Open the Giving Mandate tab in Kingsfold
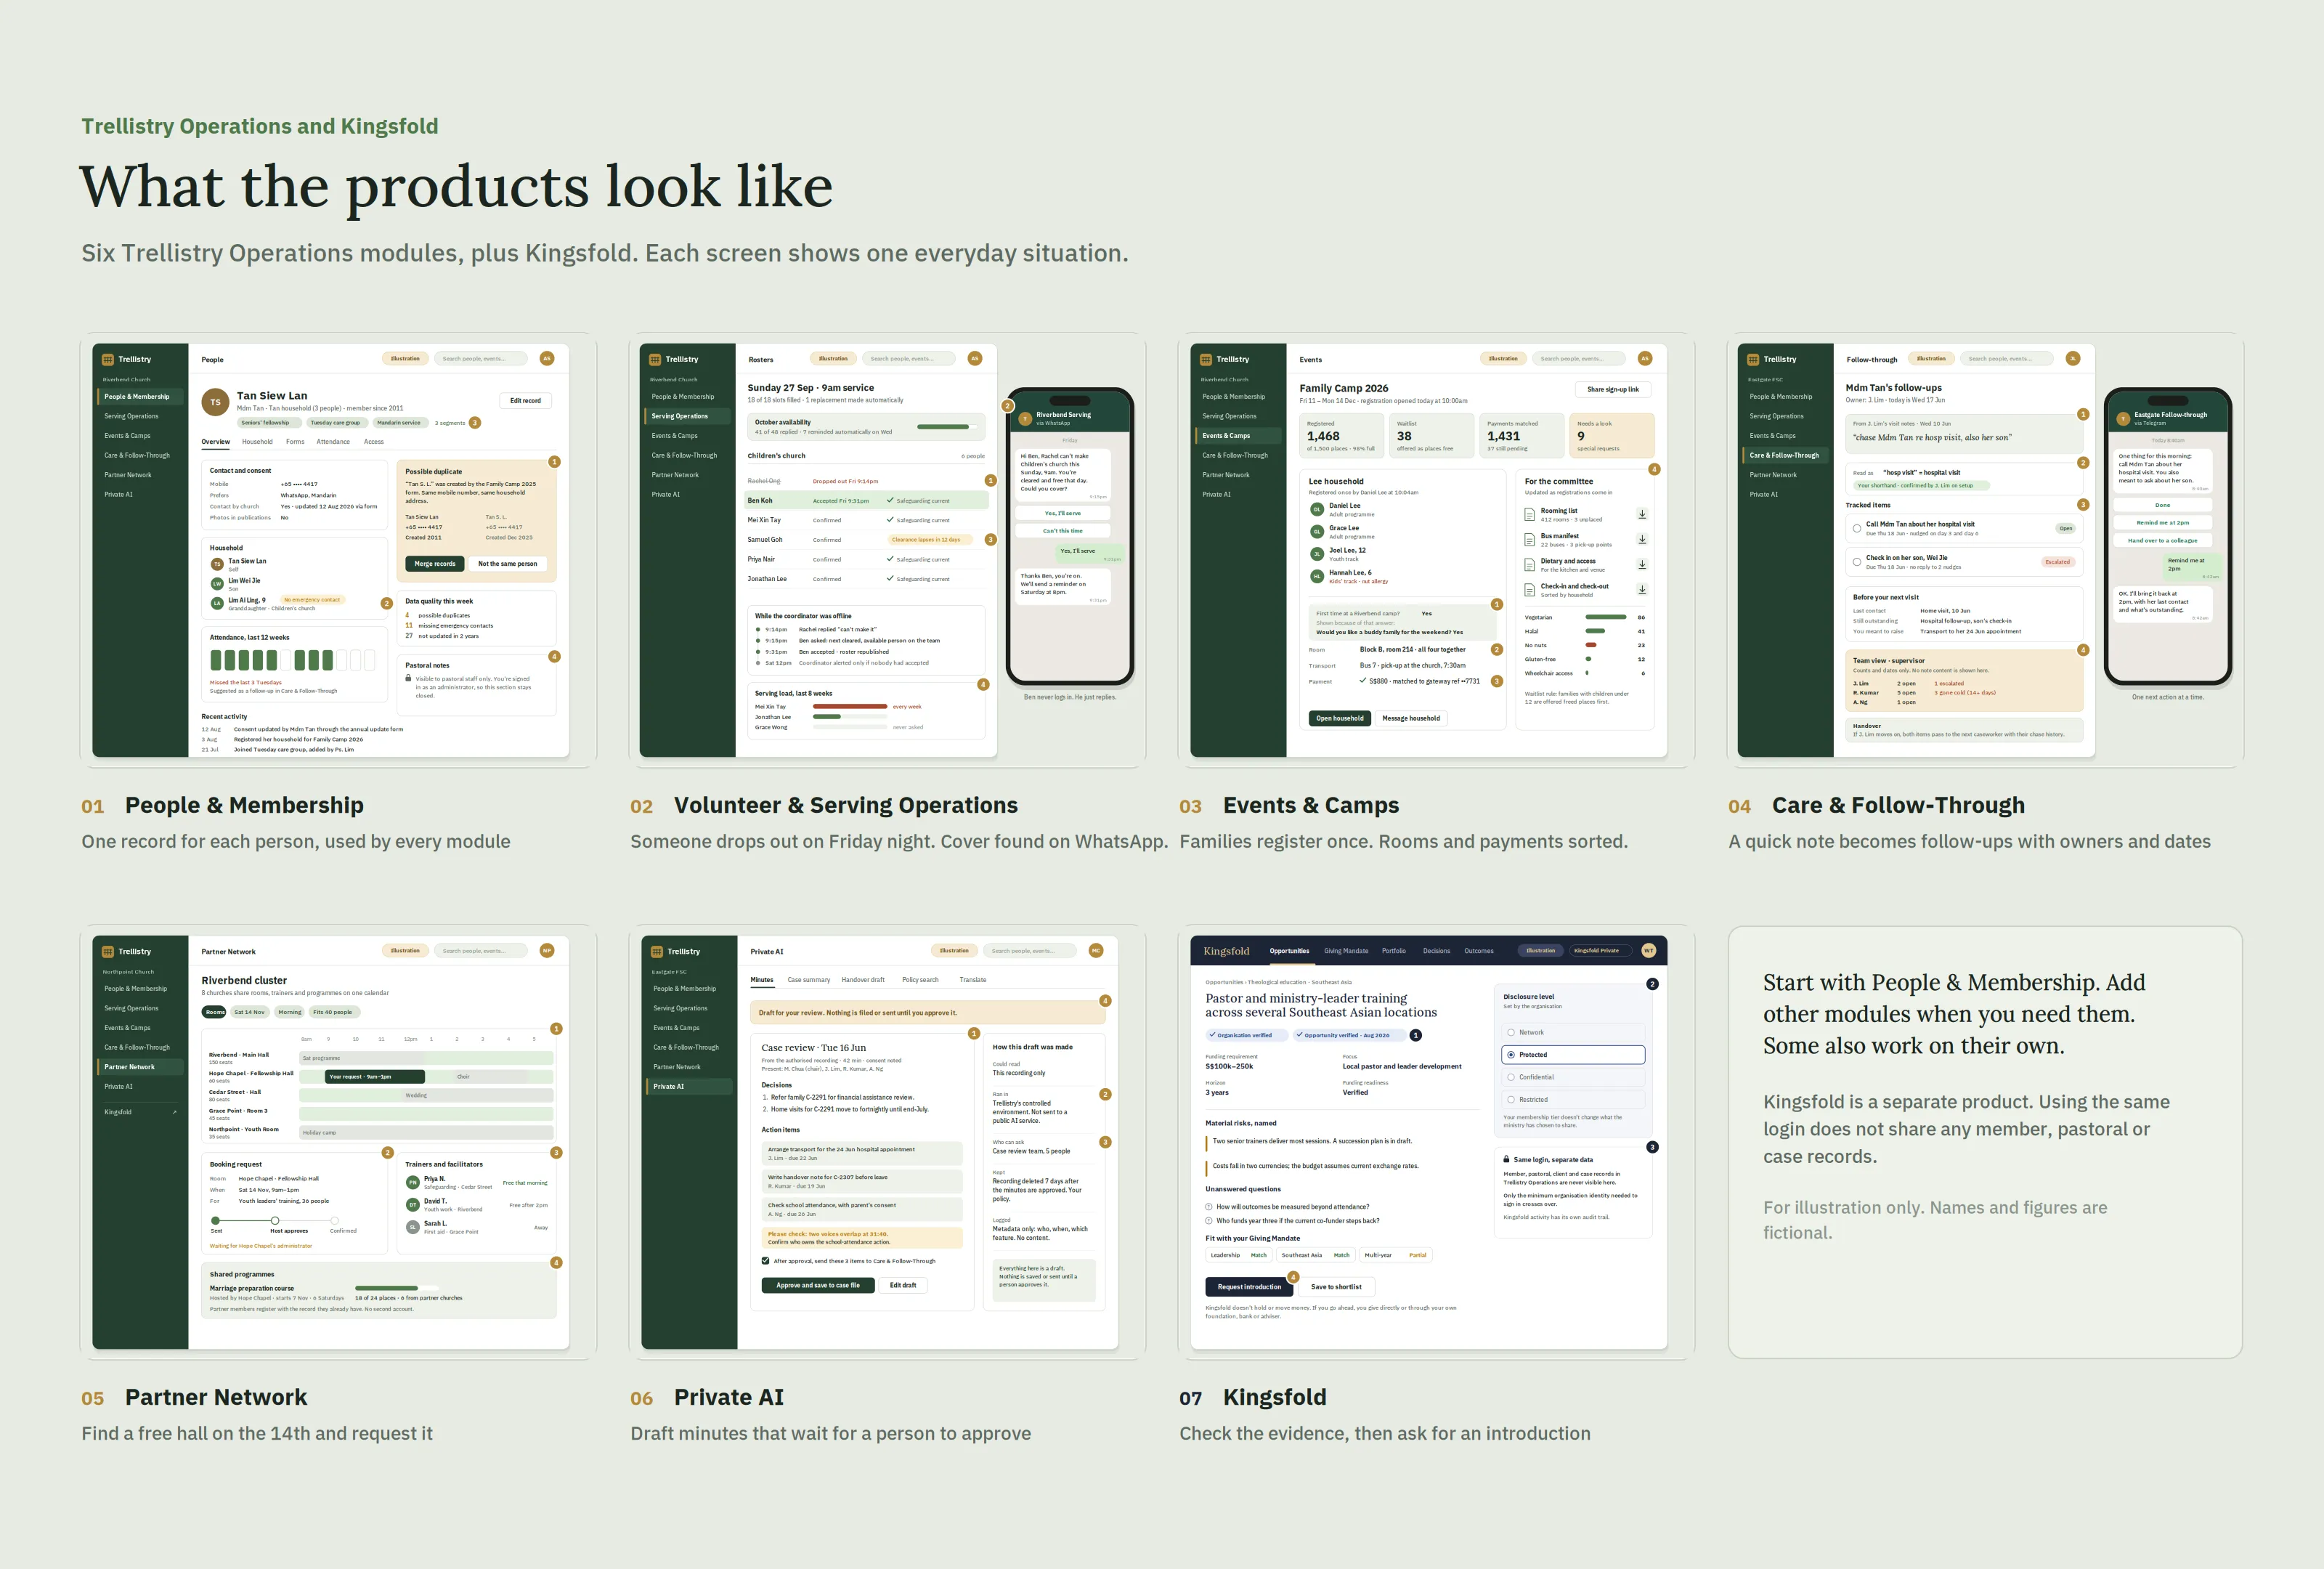The image size is (2324, 1569). (1346, 951)
